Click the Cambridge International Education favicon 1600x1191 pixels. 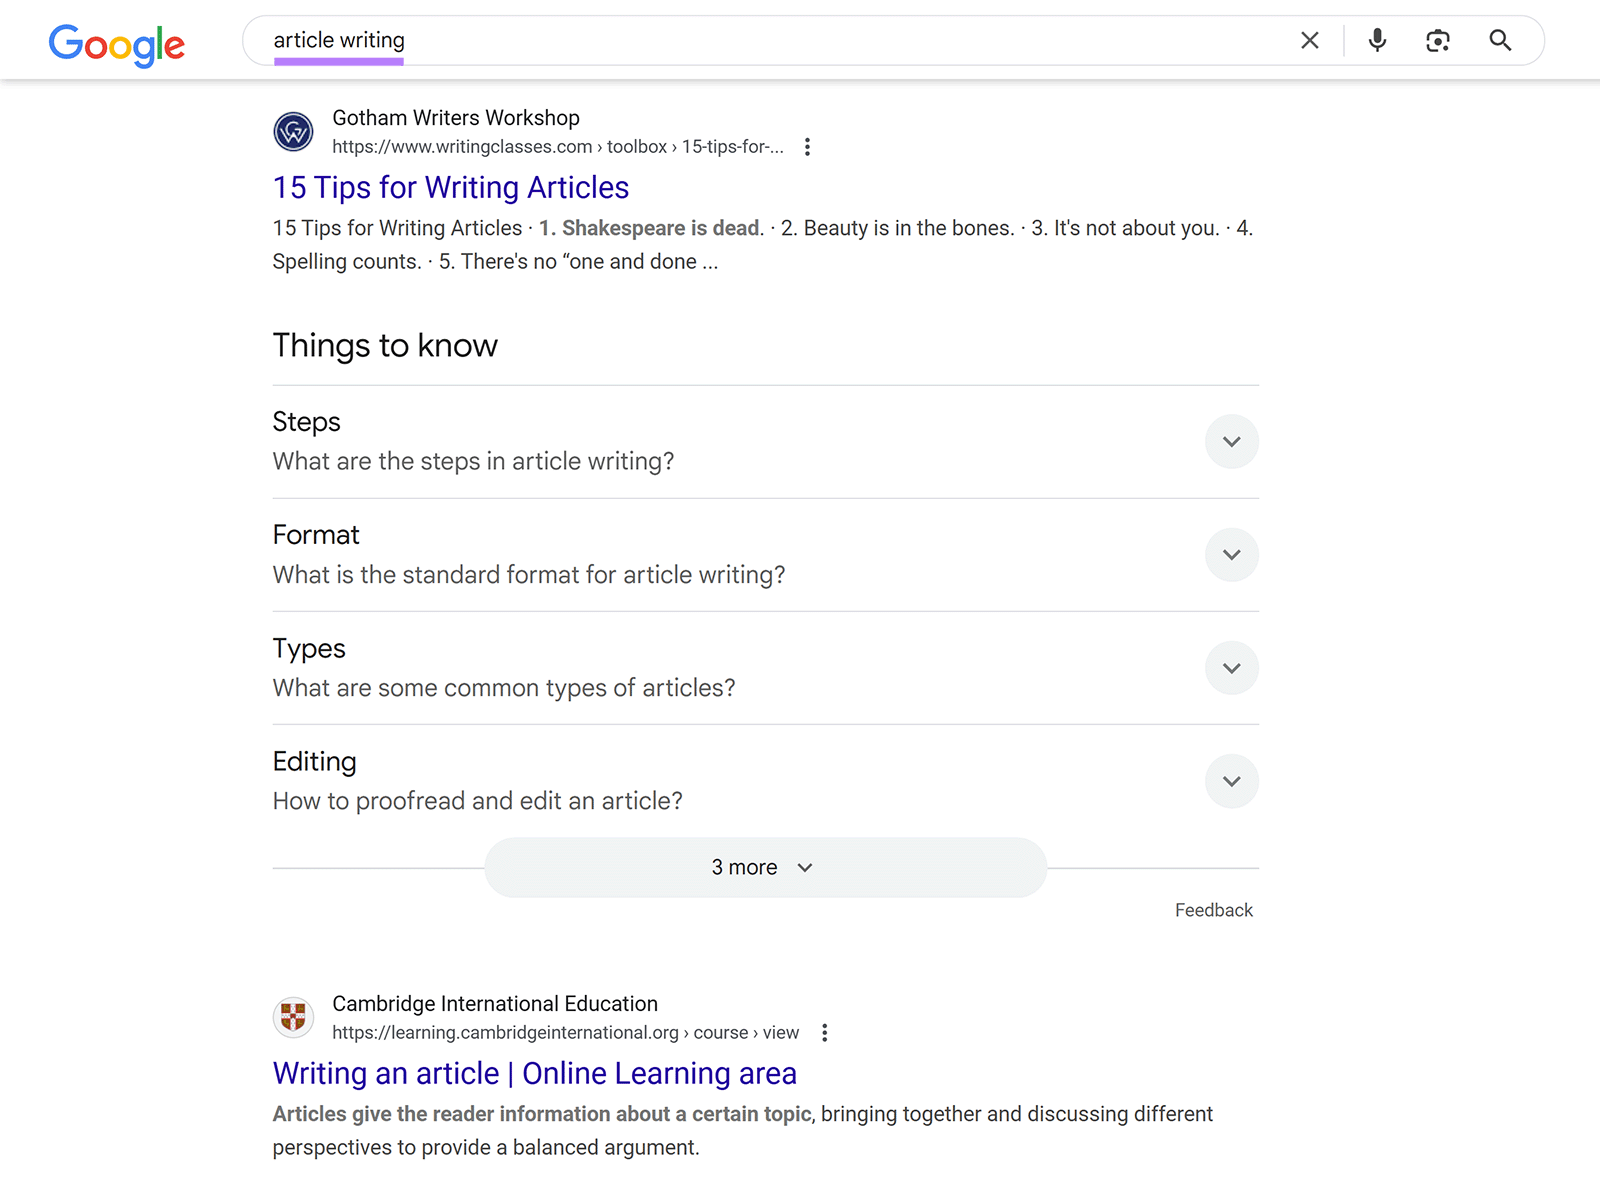(x=293, y=1017)
